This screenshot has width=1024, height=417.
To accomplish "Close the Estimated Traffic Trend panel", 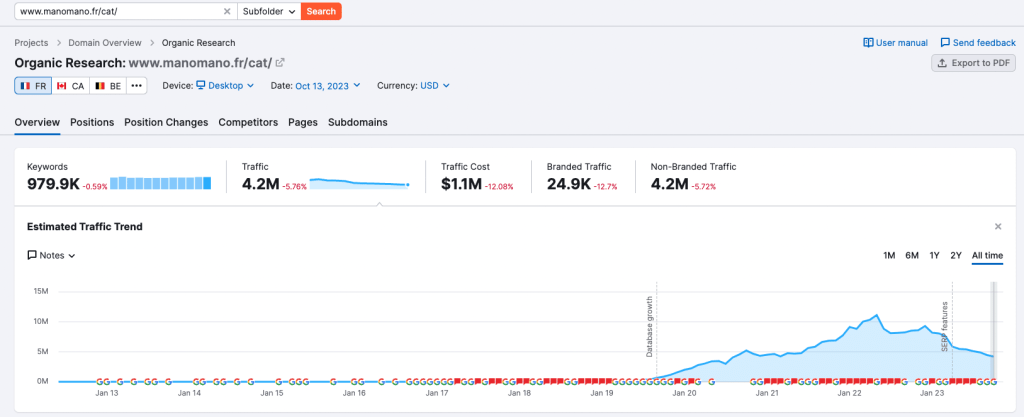I will click(997, 227).
